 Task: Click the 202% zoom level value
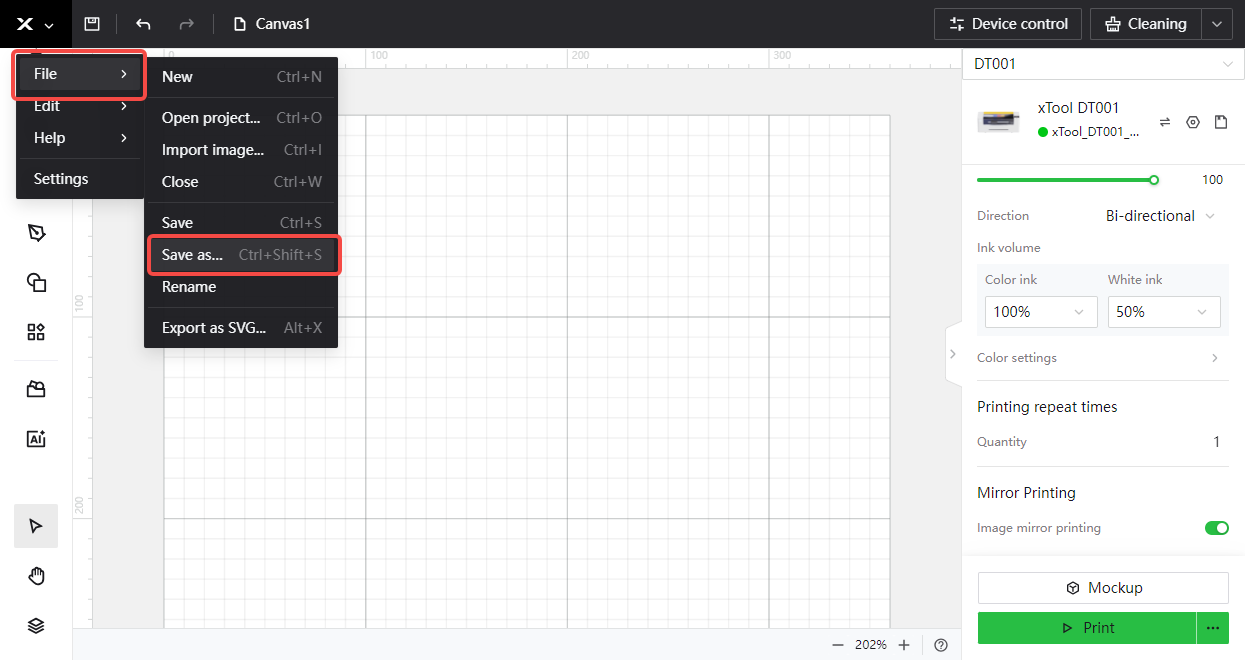(x=871, y=645)
